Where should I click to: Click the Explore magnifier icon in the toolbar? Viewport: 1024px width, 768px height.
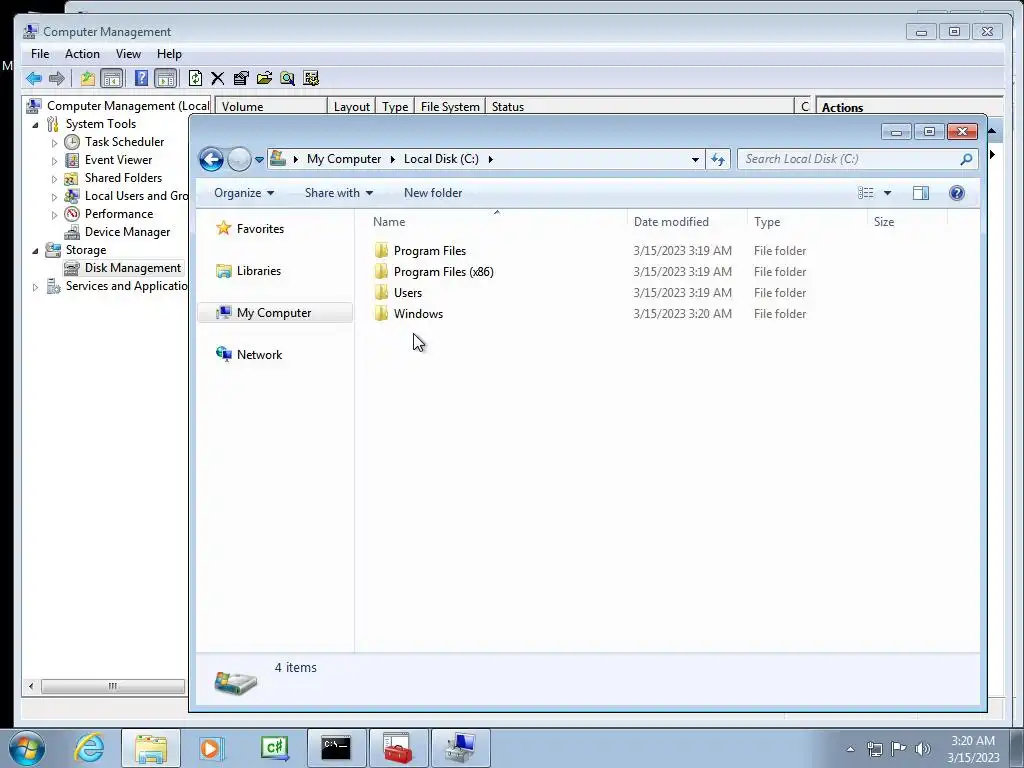[x=287, y=79]
